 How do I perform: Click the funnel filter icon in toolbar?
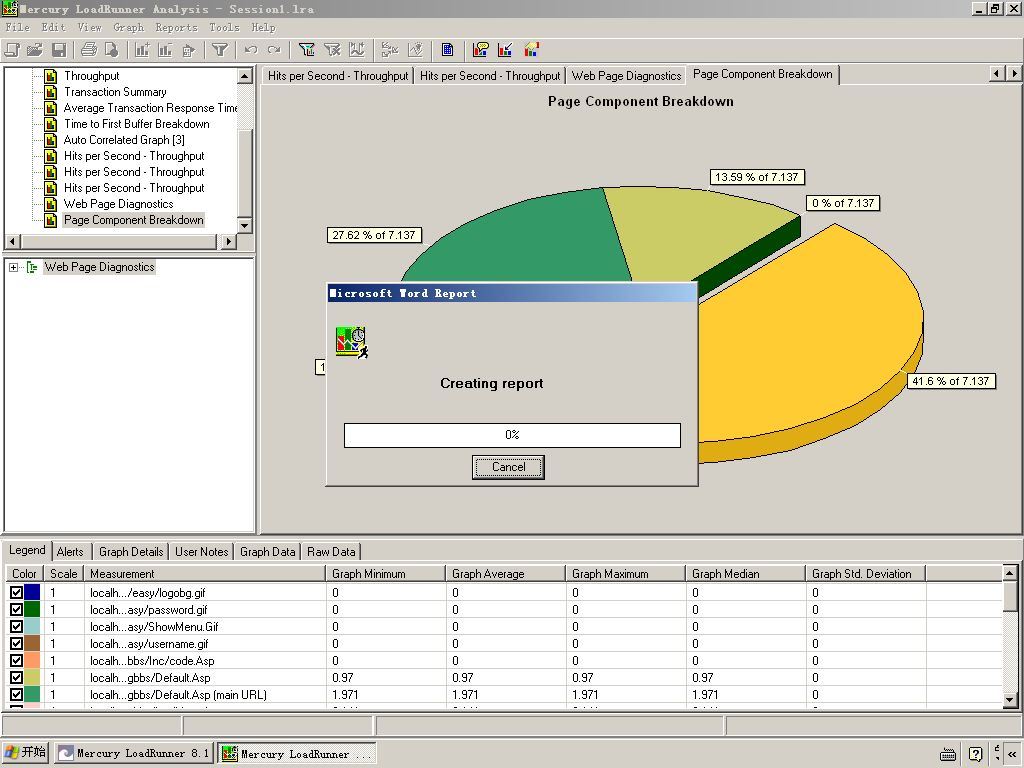[220, 50]
